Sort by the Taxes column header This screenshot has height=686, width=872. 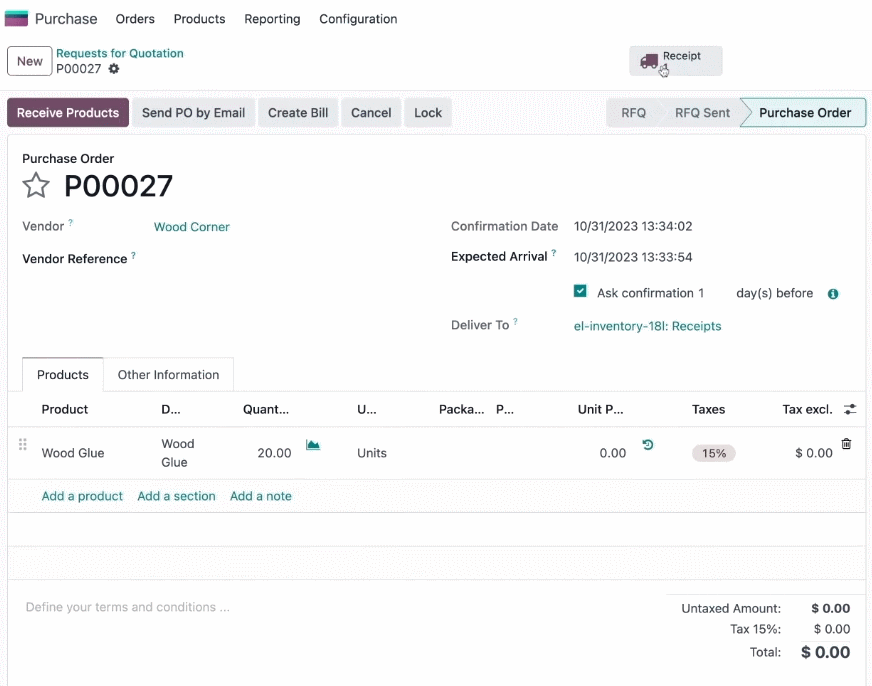(708, 409)
